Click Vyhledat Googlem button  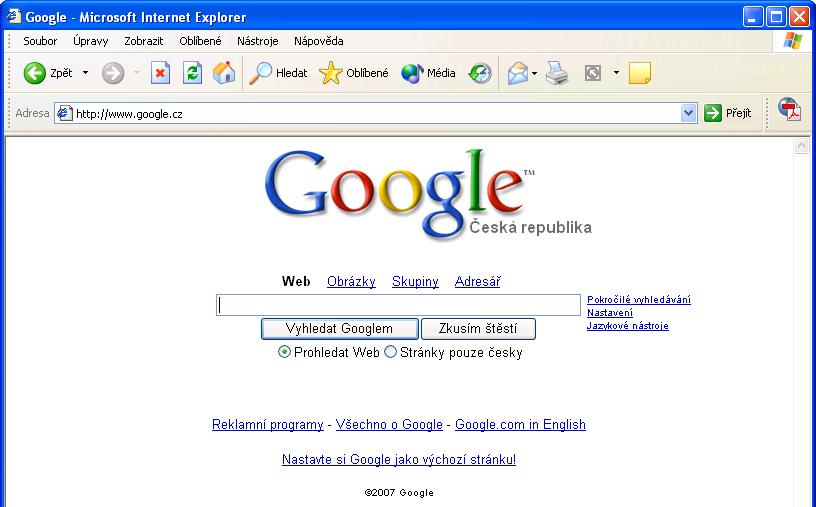click(339, 328)
